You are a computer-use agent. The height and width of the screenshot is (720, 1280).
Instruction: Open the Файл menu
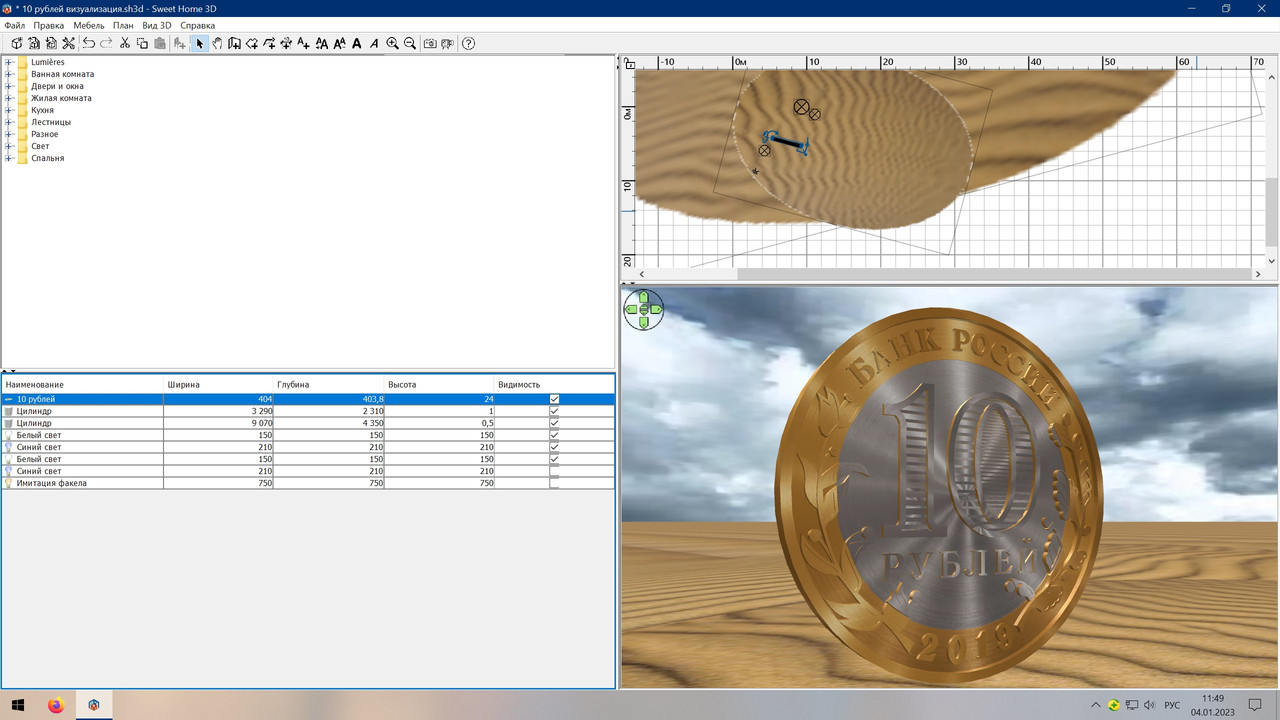click(x=14, y=25)
